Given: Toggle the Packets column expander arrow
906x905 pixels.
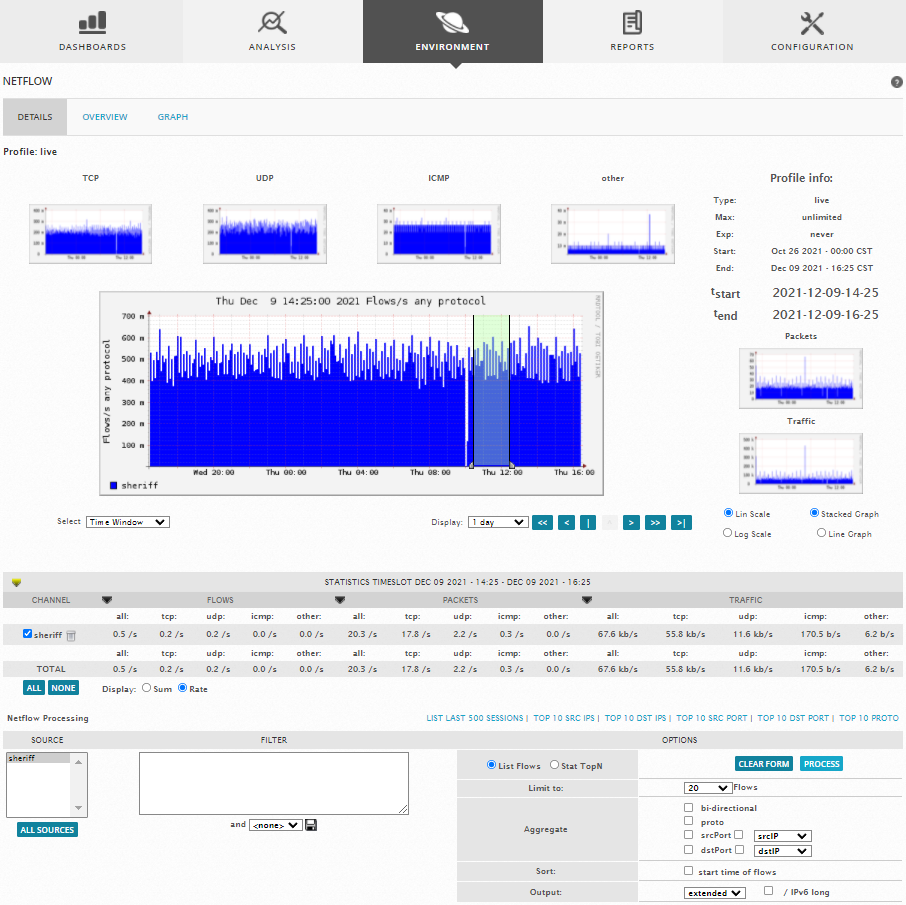Looking at the screenshot, I should pos(340,600).
